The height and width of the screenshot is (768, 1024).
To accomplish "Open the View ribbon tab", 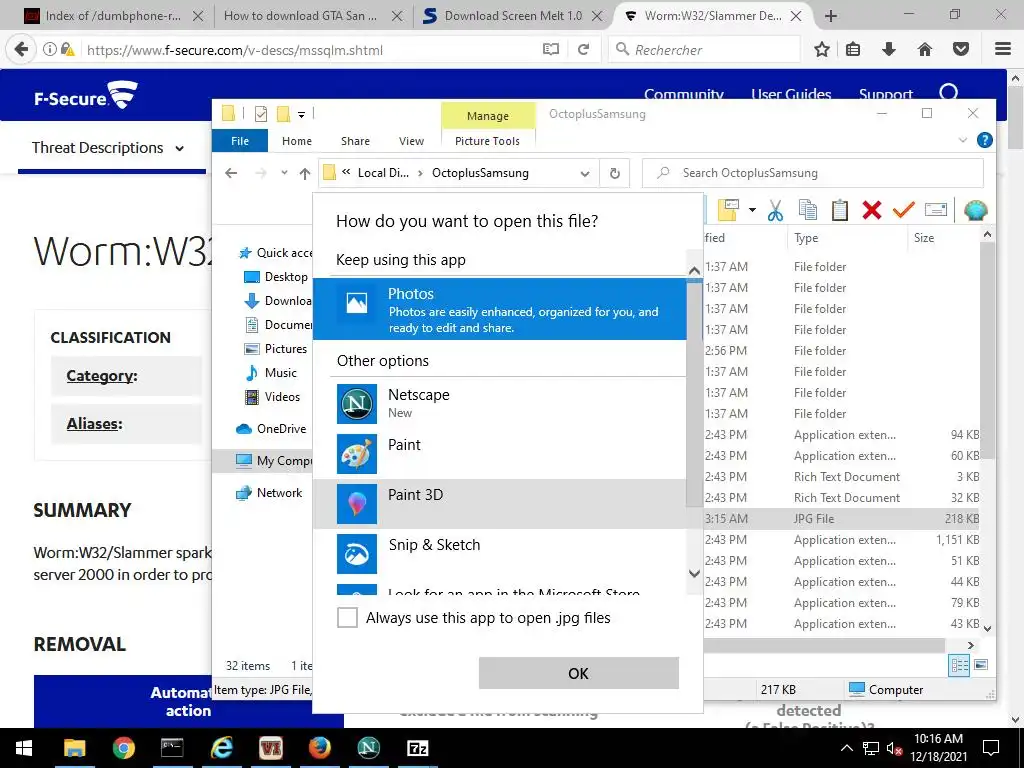I will tap(411, 141).
